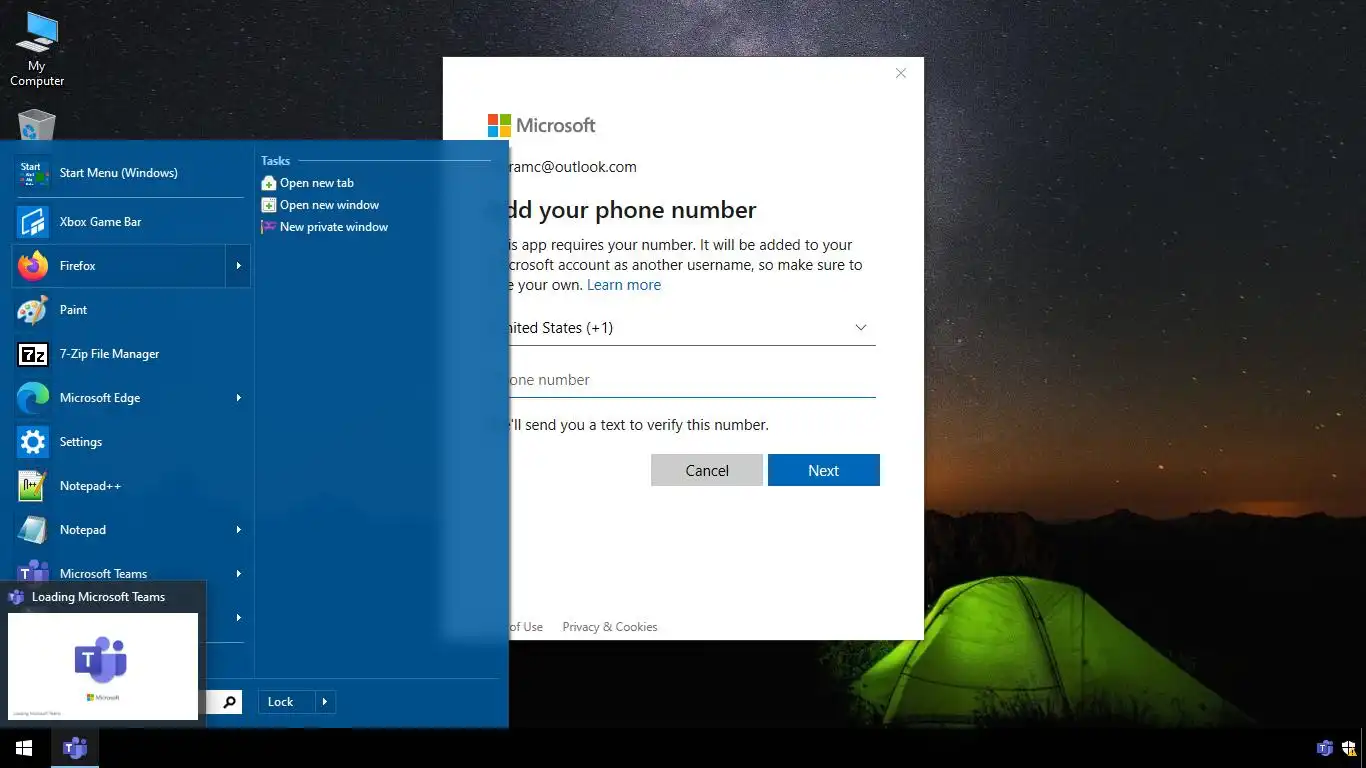Open Paint from the start menu
The height and width of the screenshot is (768, 1366).
pos(130,310)
